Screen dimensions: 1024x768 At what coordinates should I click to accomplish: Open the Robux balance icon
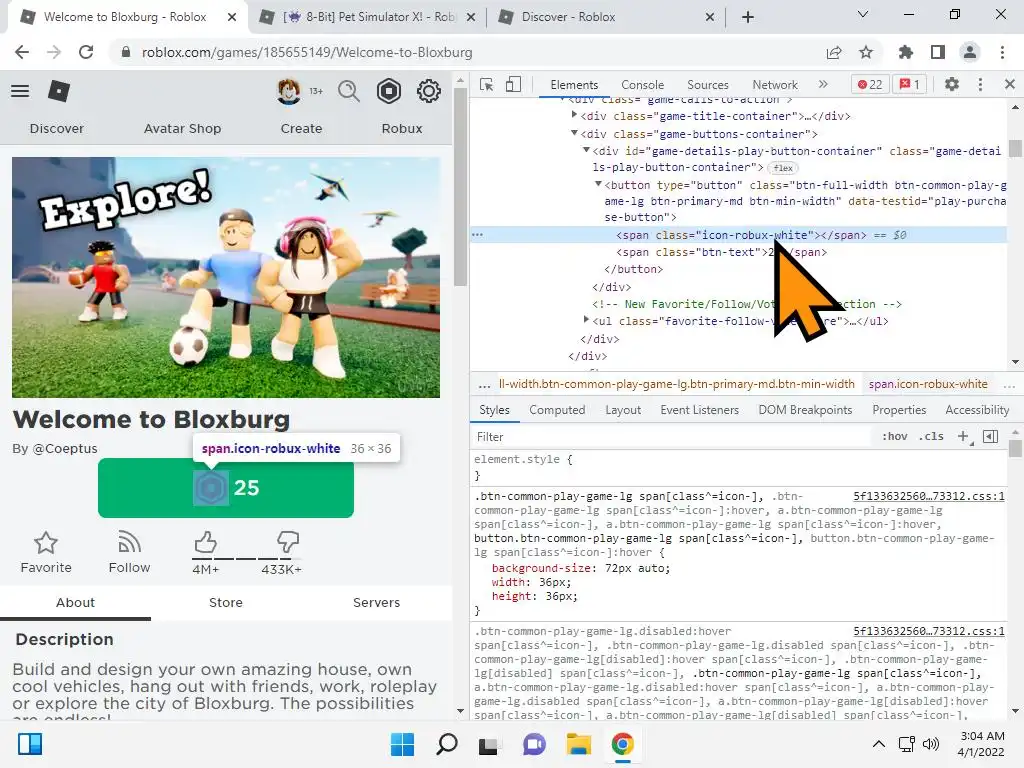[389, 91]
